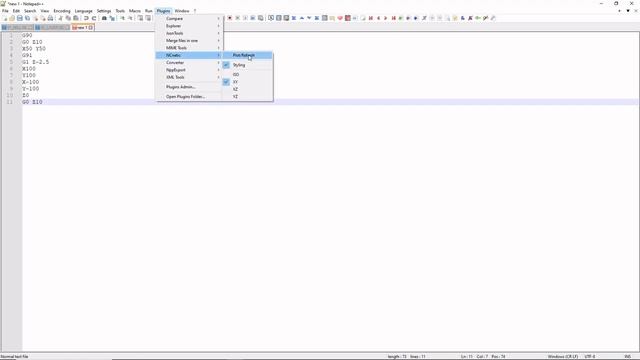Click the Find binoculars toolbar icon
Viewport: 640px width, 360px height.
(x=104, y=18)
